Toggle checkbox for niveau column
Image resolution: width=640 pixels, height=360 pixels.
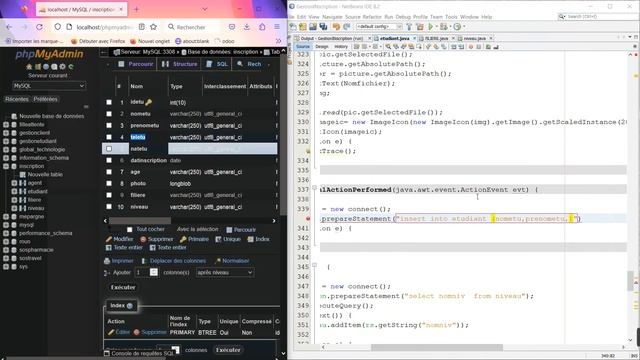click(109, 207)
